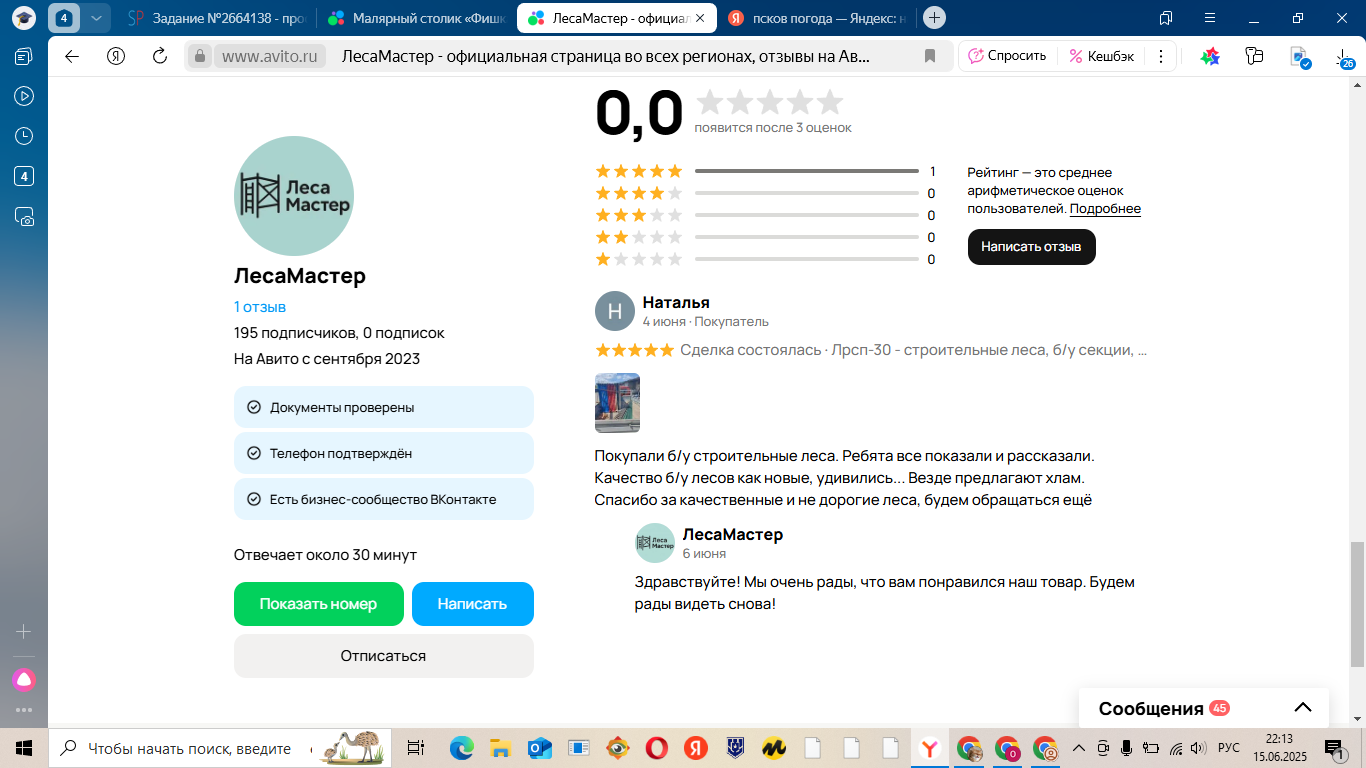The image size is (1366, 768).
Task: Filter reviews by the one-star row
Action: click(765, 259)
